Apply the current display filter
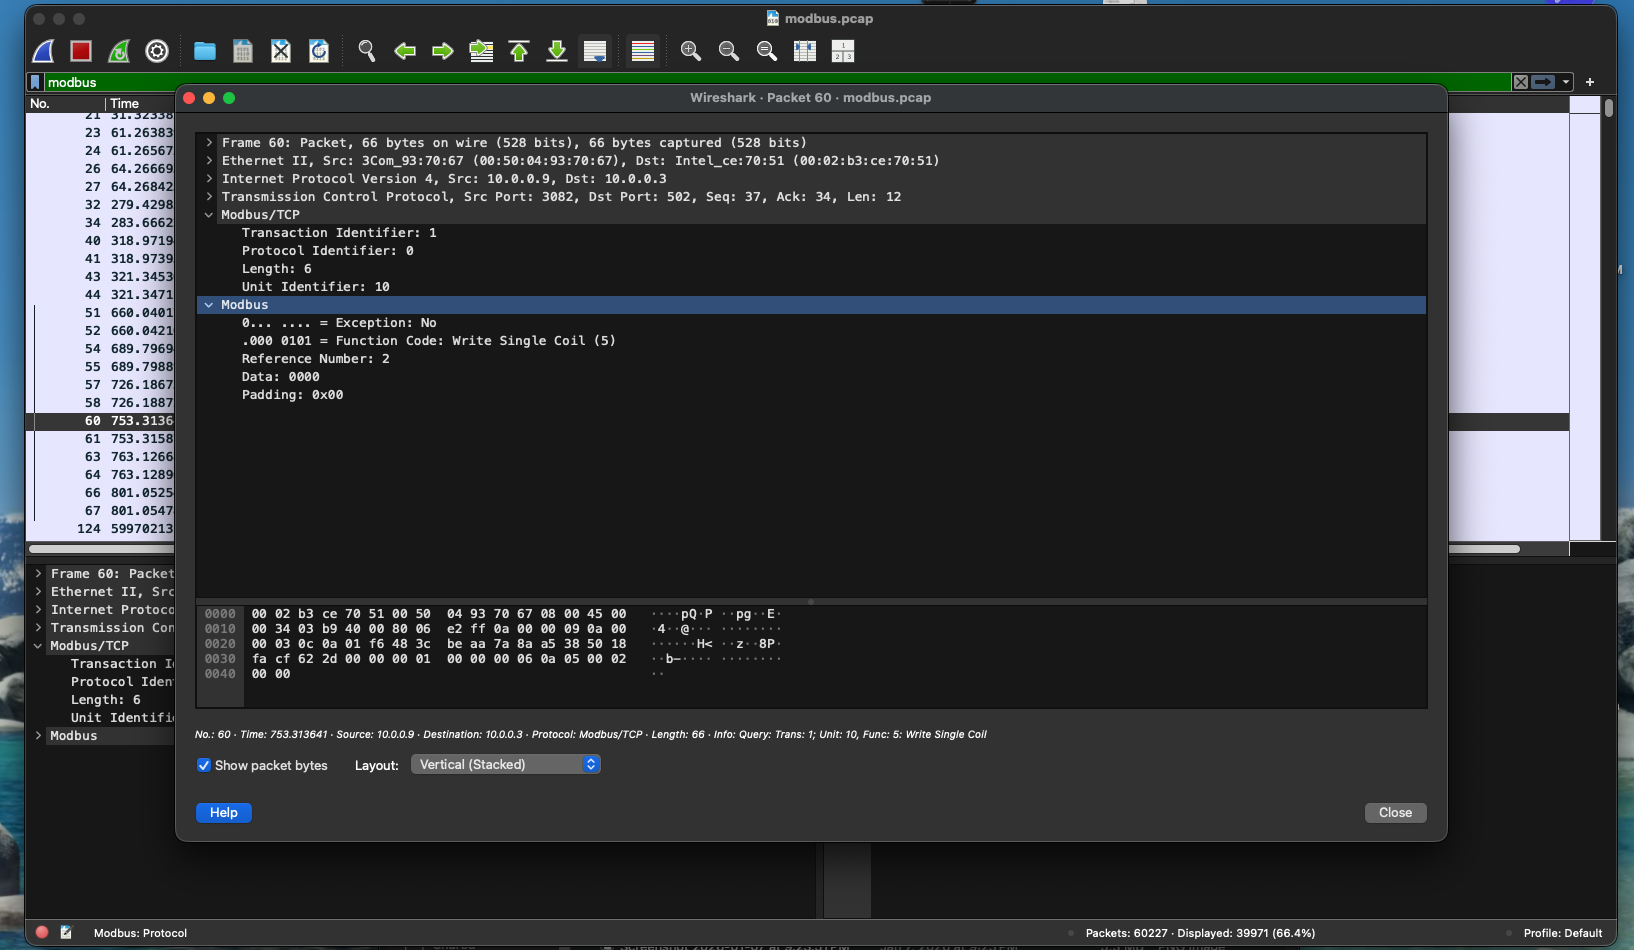This screenshot has width=1634, height=950. [x=1544, y=82]
